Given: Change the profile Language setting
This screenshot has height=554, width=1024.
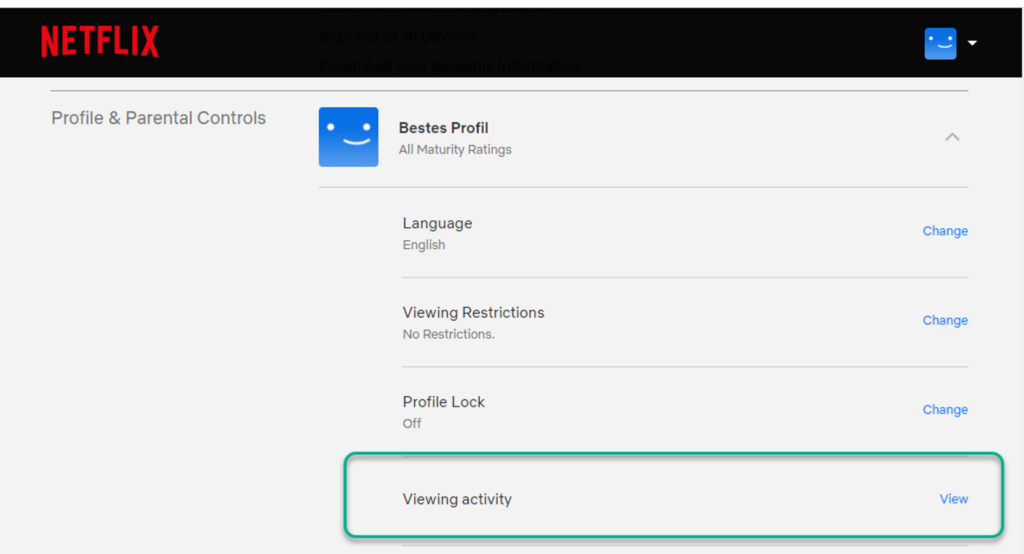Looking at the screenshot, I should (945, 231).
